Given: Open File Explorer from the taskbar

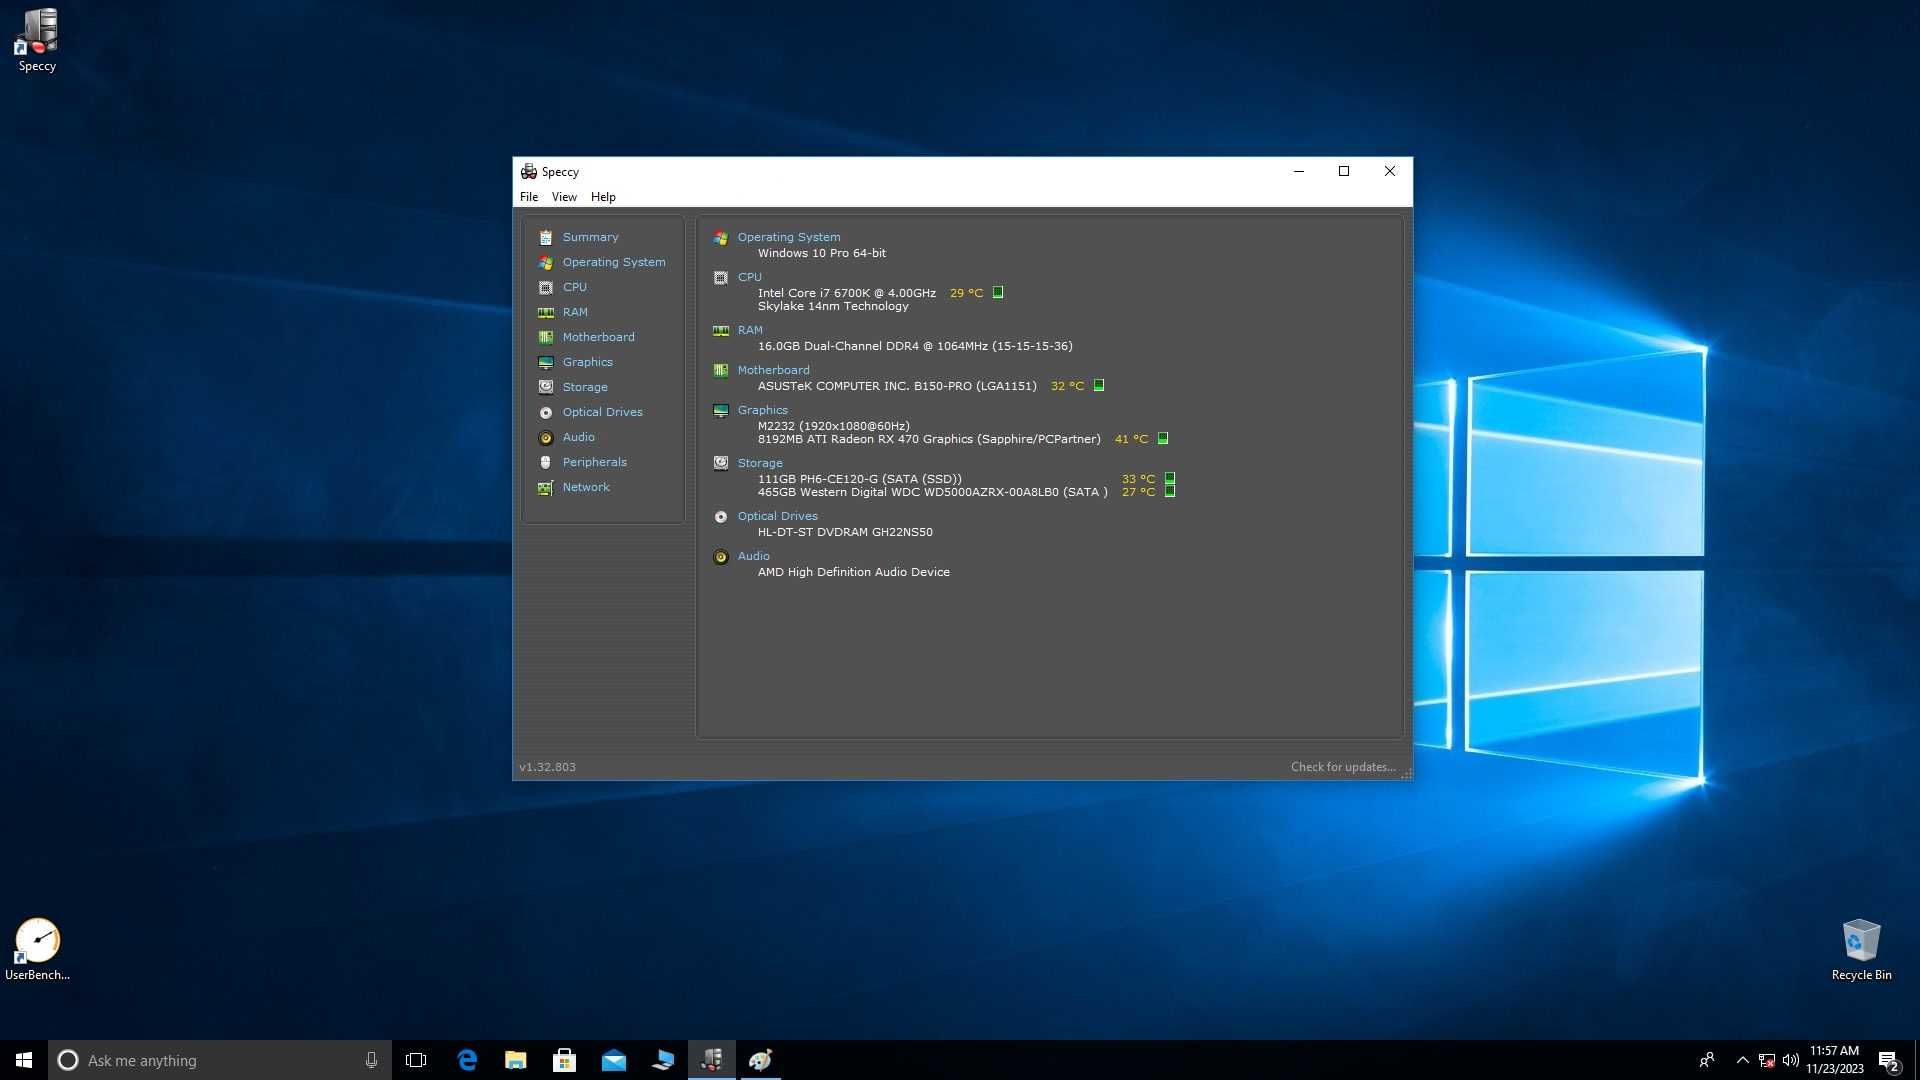Looking at the screenshot, I should [515, 1060].
